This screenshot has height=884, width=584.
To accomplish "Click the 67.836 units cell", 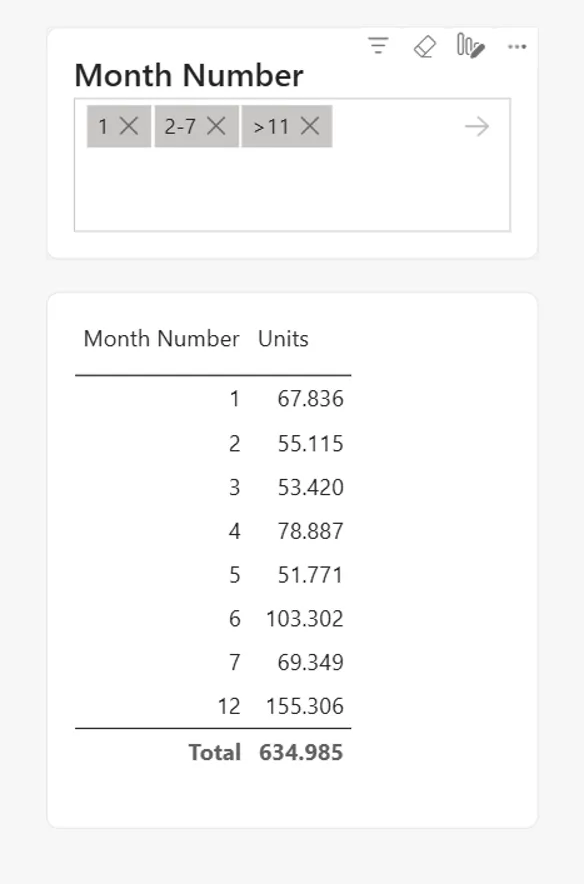I will click(x=310, y=399).
